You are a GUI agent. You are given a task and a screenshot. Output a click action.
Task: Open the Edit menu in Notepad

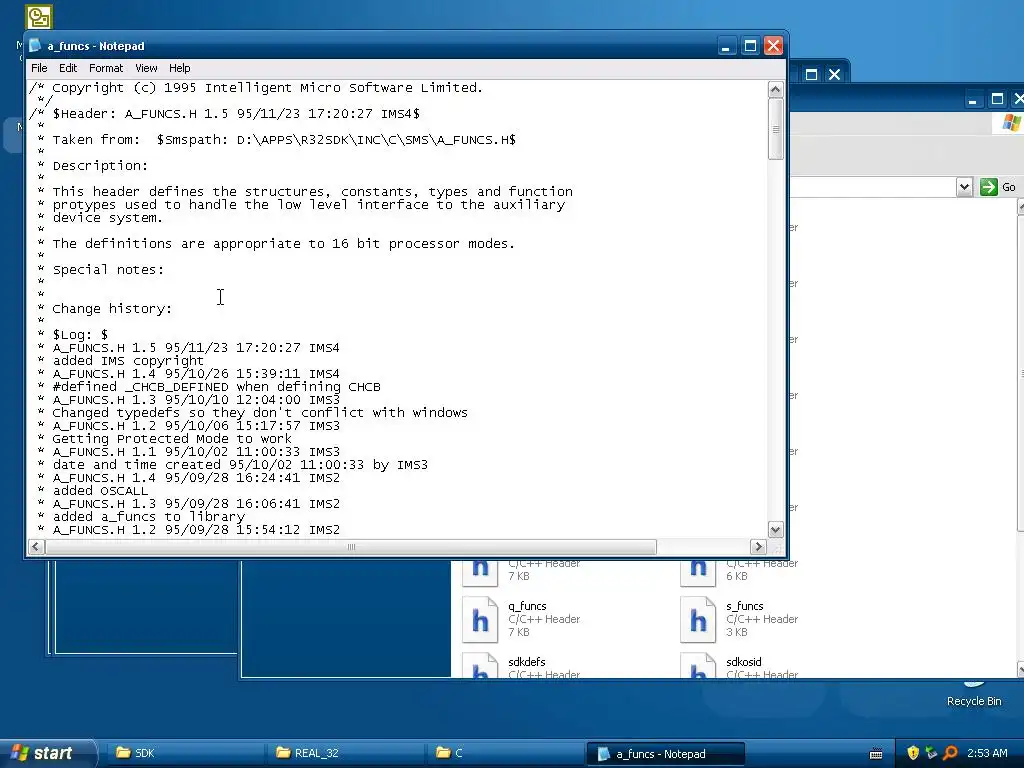pos(68,68)
